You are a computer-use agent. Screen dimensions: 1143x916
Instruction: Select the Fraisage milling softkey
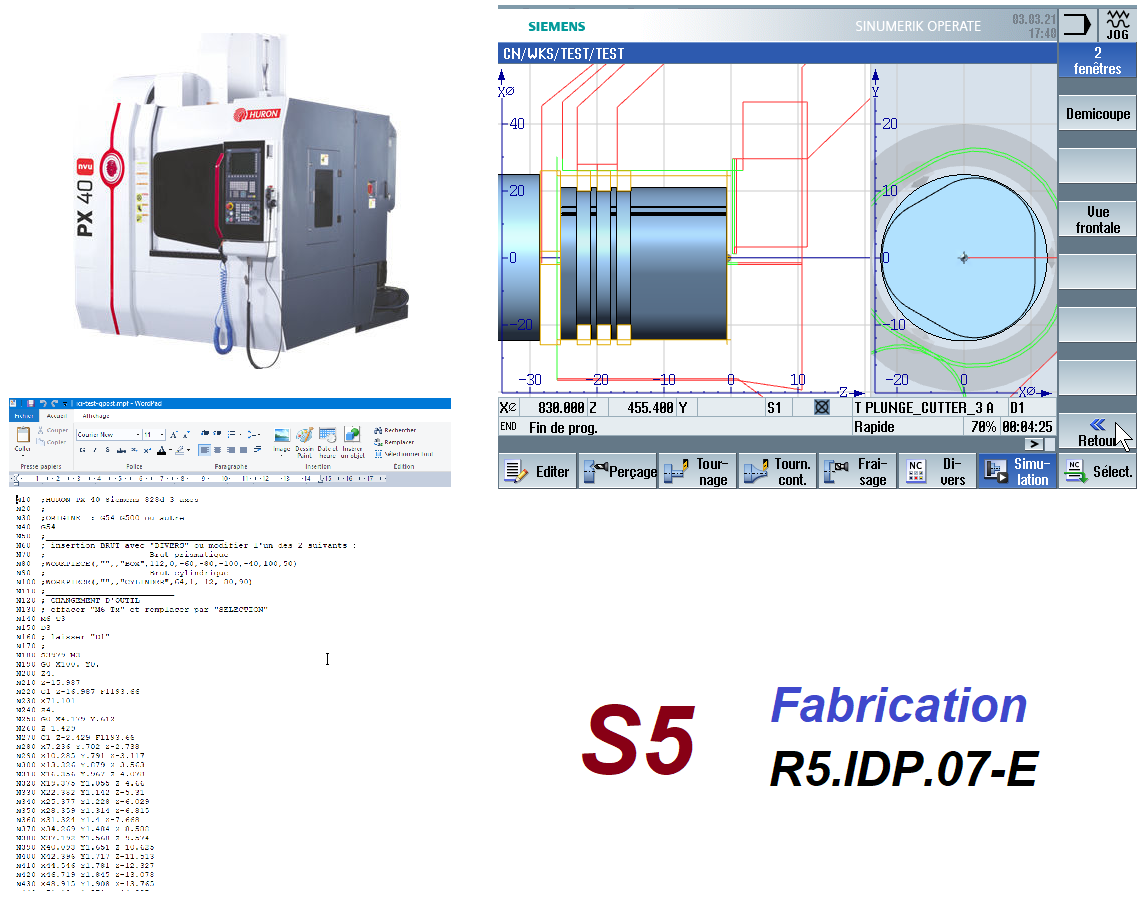[858, 472]
